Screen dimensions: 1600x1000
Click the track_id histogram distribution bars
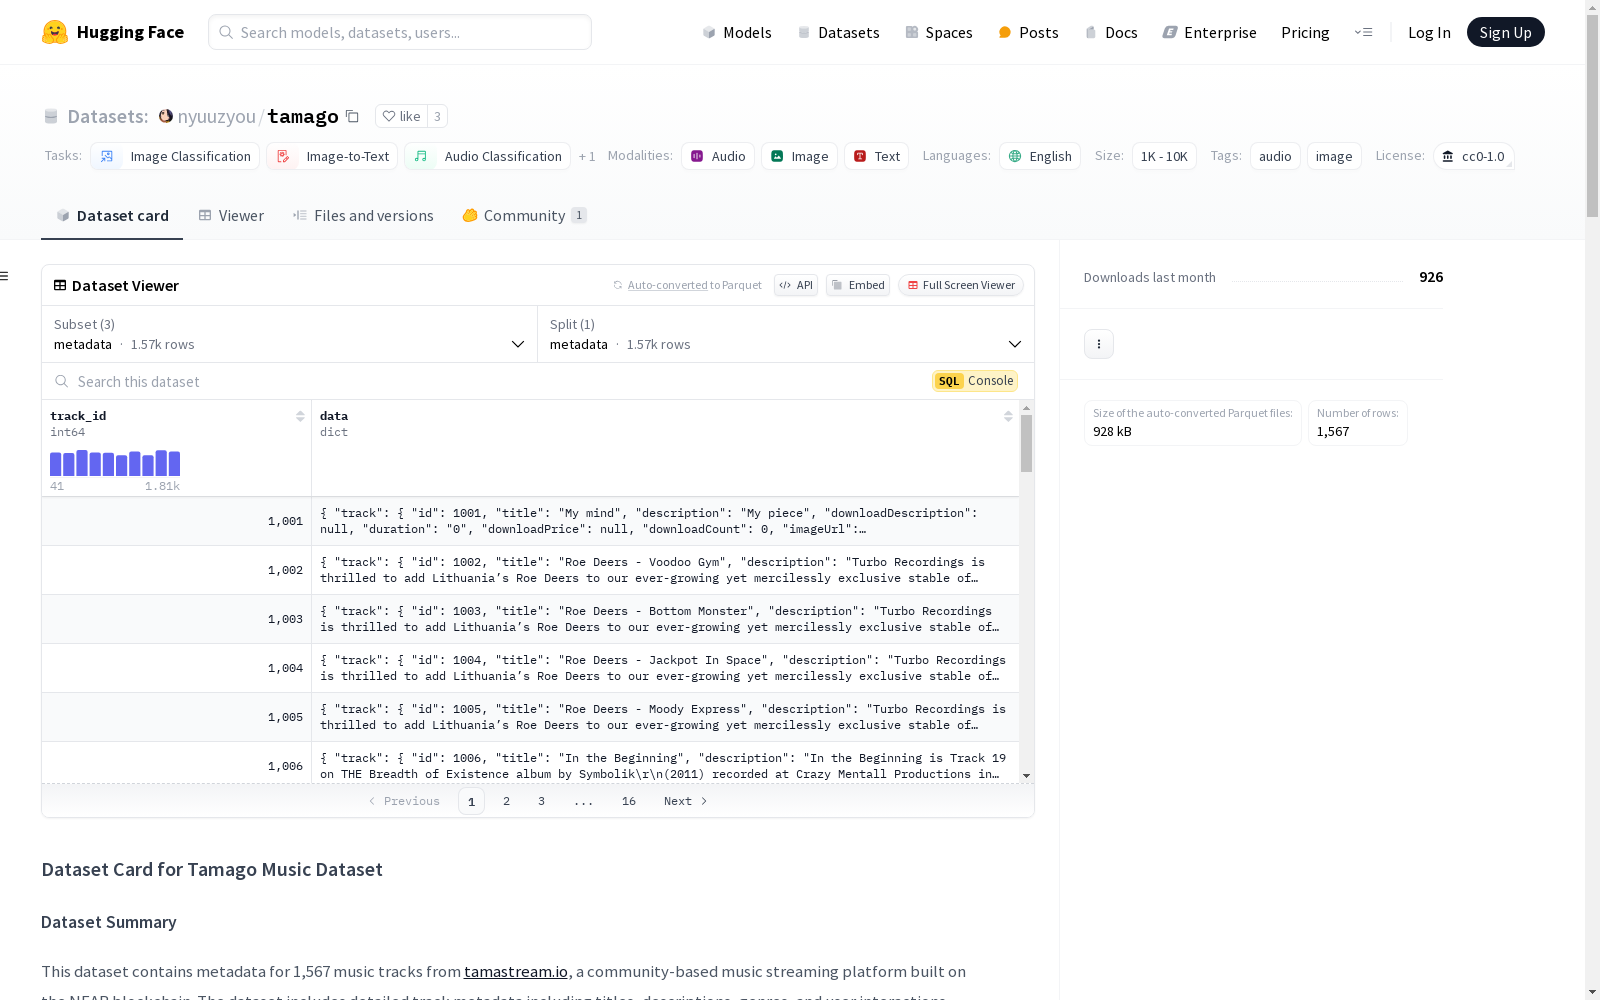pos(115,463)
